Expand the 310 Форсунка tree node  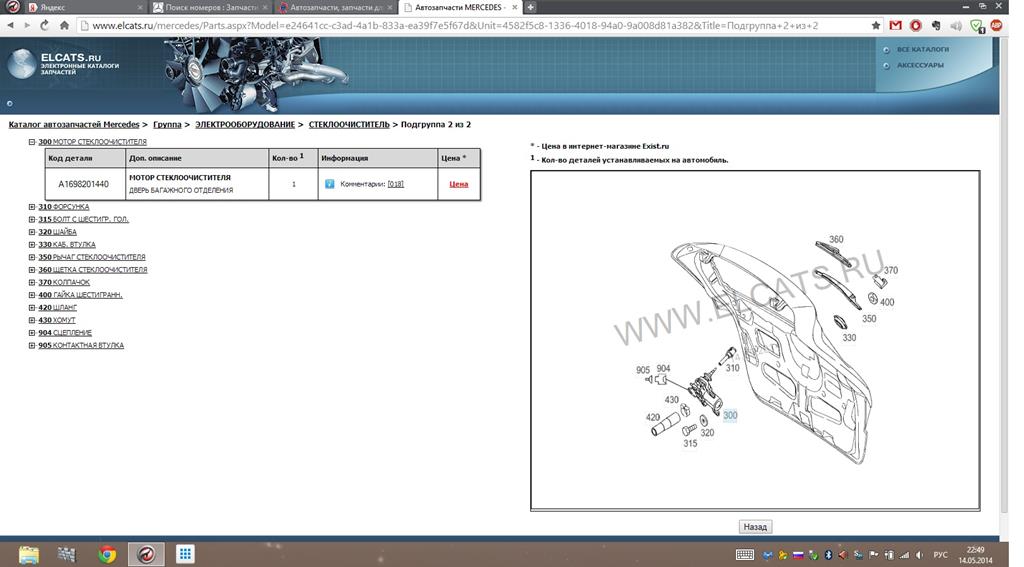(32, 207)
